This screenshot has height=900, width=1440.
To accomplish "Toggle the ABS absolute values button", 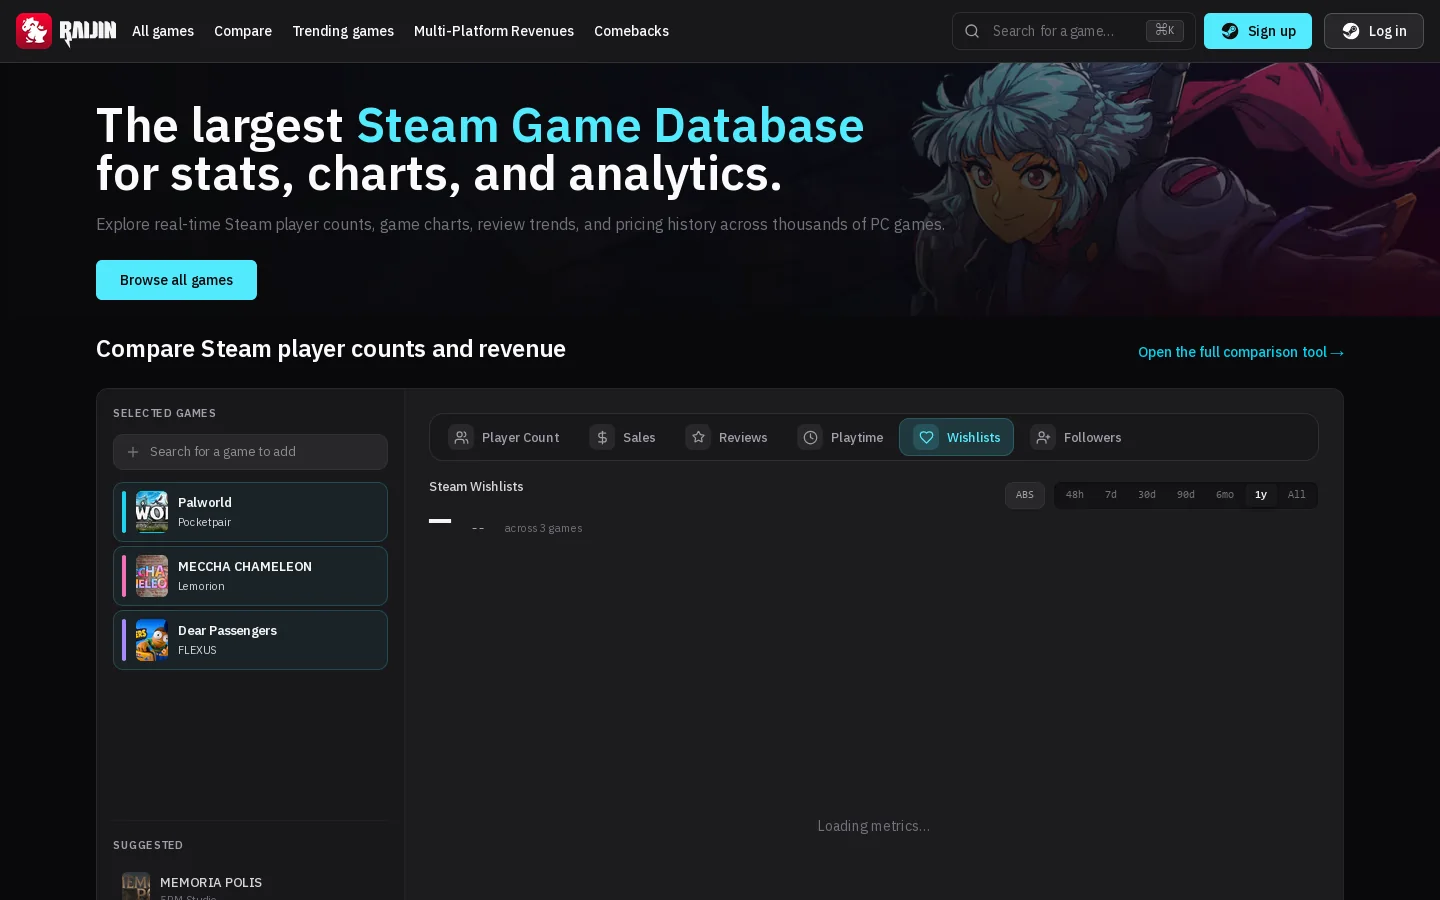I will coord(1025,495).
